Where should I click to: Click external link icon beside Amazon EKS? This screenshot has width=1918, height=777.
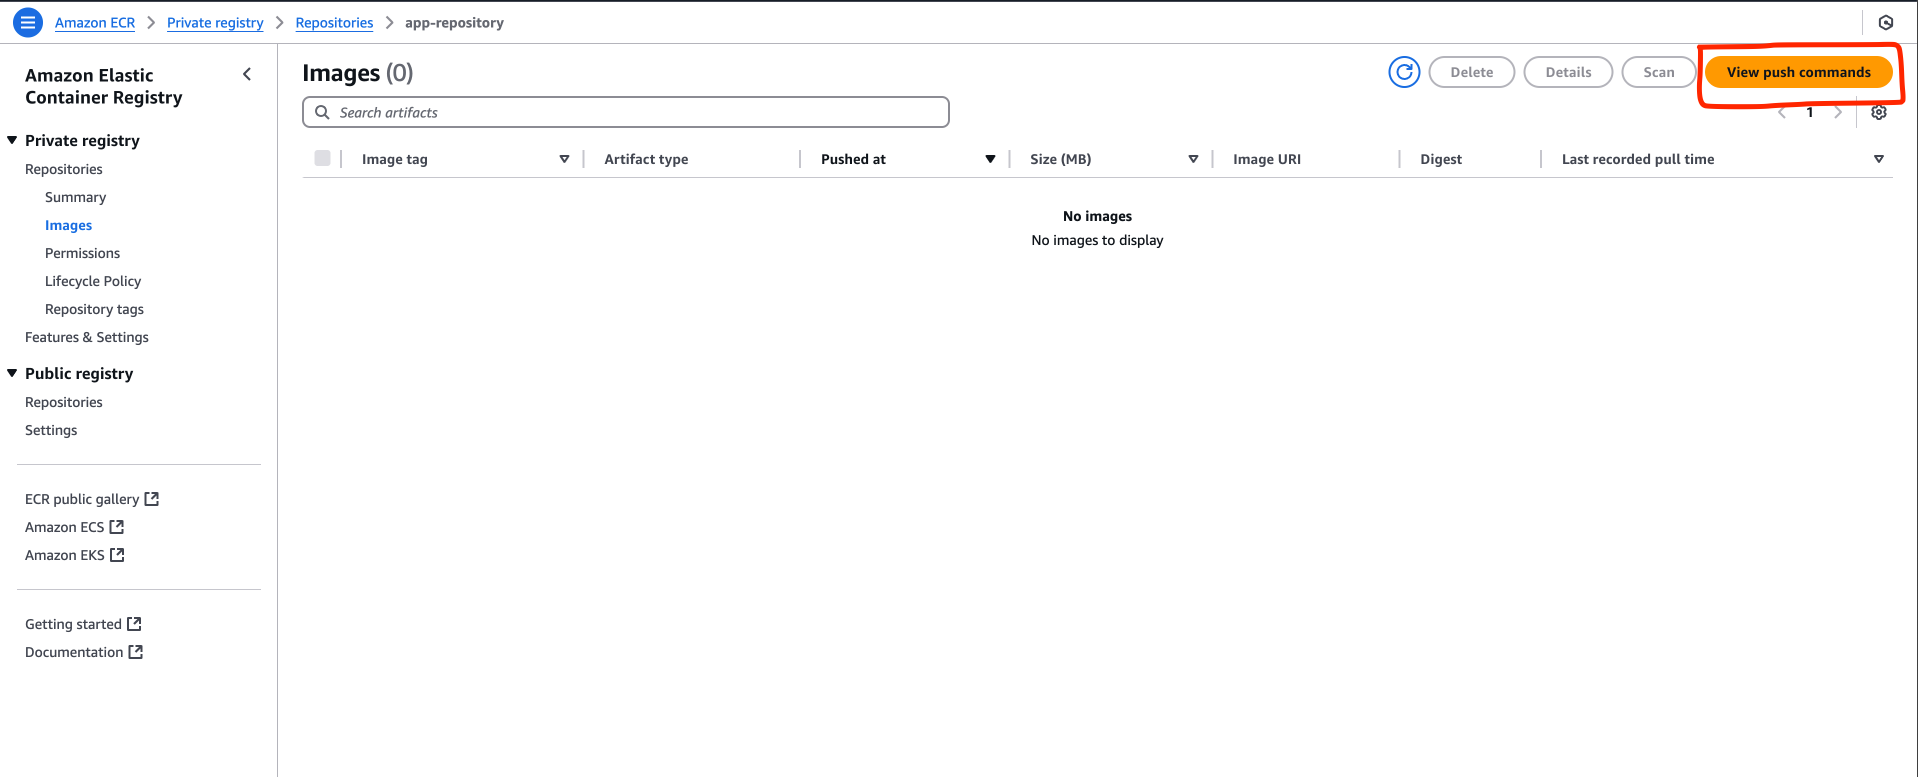(x=117, y=554)
